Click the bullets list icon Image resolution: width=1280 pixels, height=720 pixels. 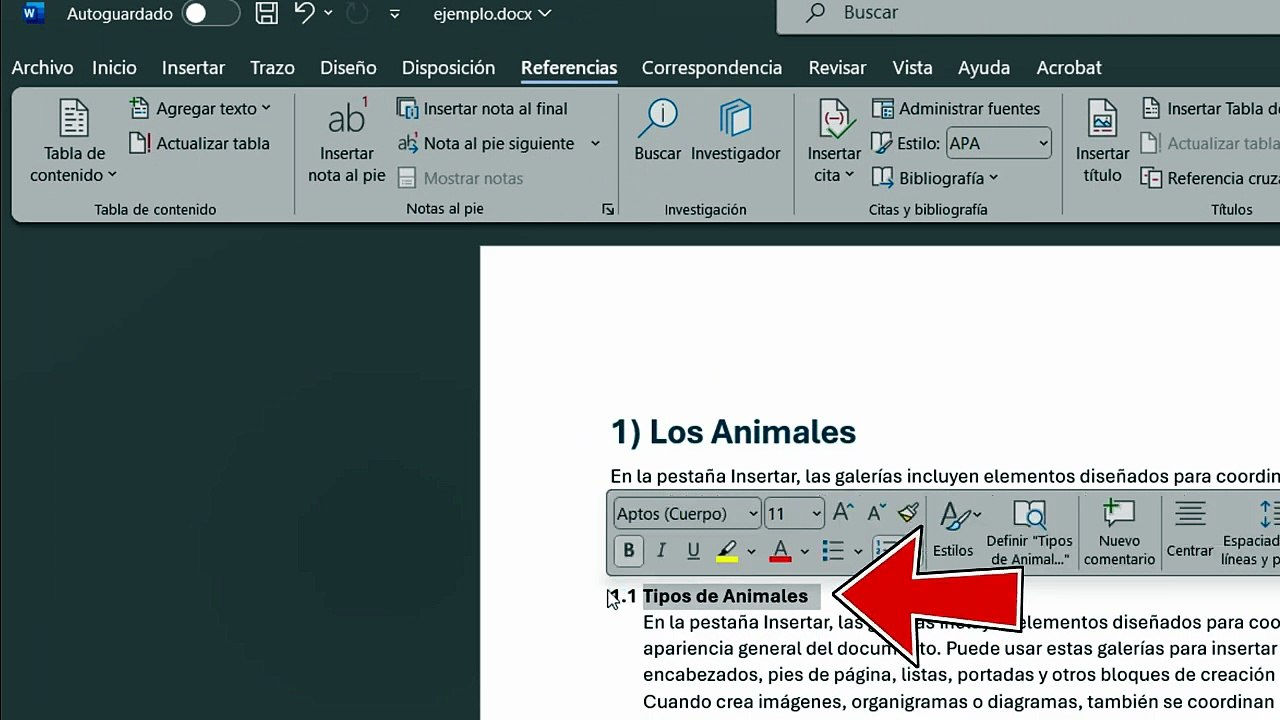(x=832, y=550)
